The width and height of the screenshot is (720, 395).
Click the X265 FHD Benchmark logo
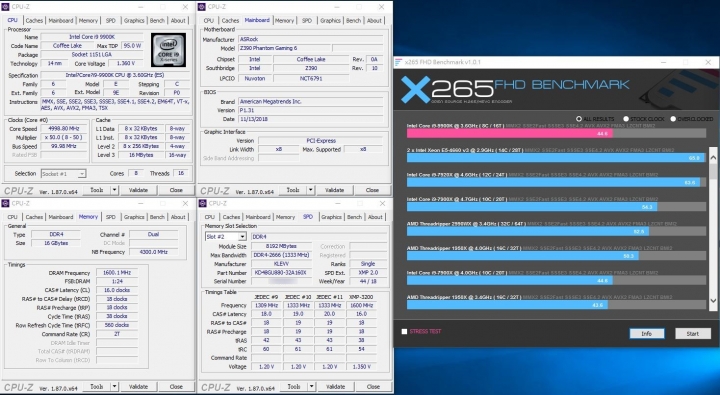515,89
